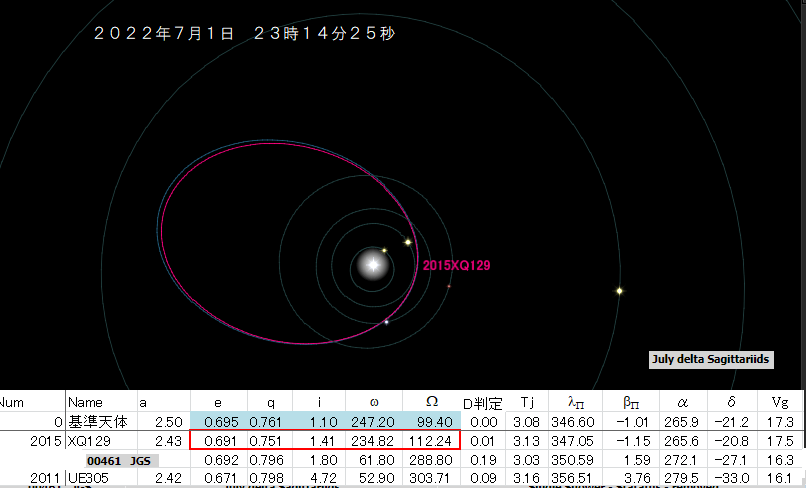
Task: Select the bluish planet dot below the Sun
Action: (x=386, y=322)
